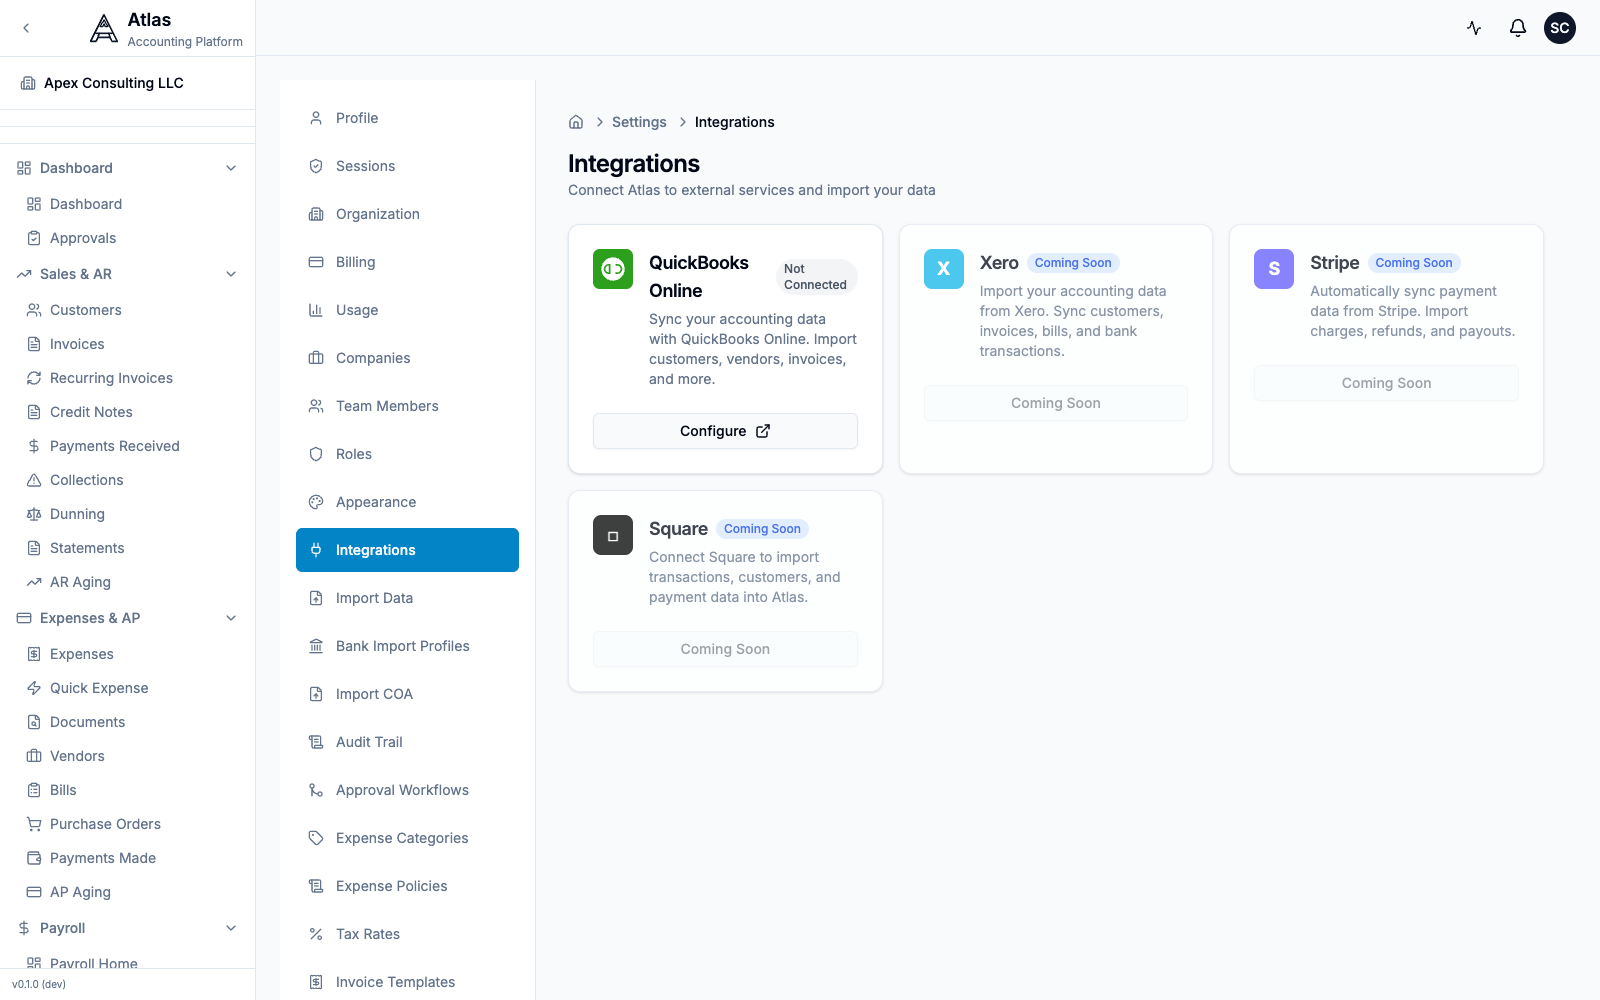Click the v0.1.0 (dev) version label
The height and width of the screenshot is (1000, 1600).
[x=39, y=984]
